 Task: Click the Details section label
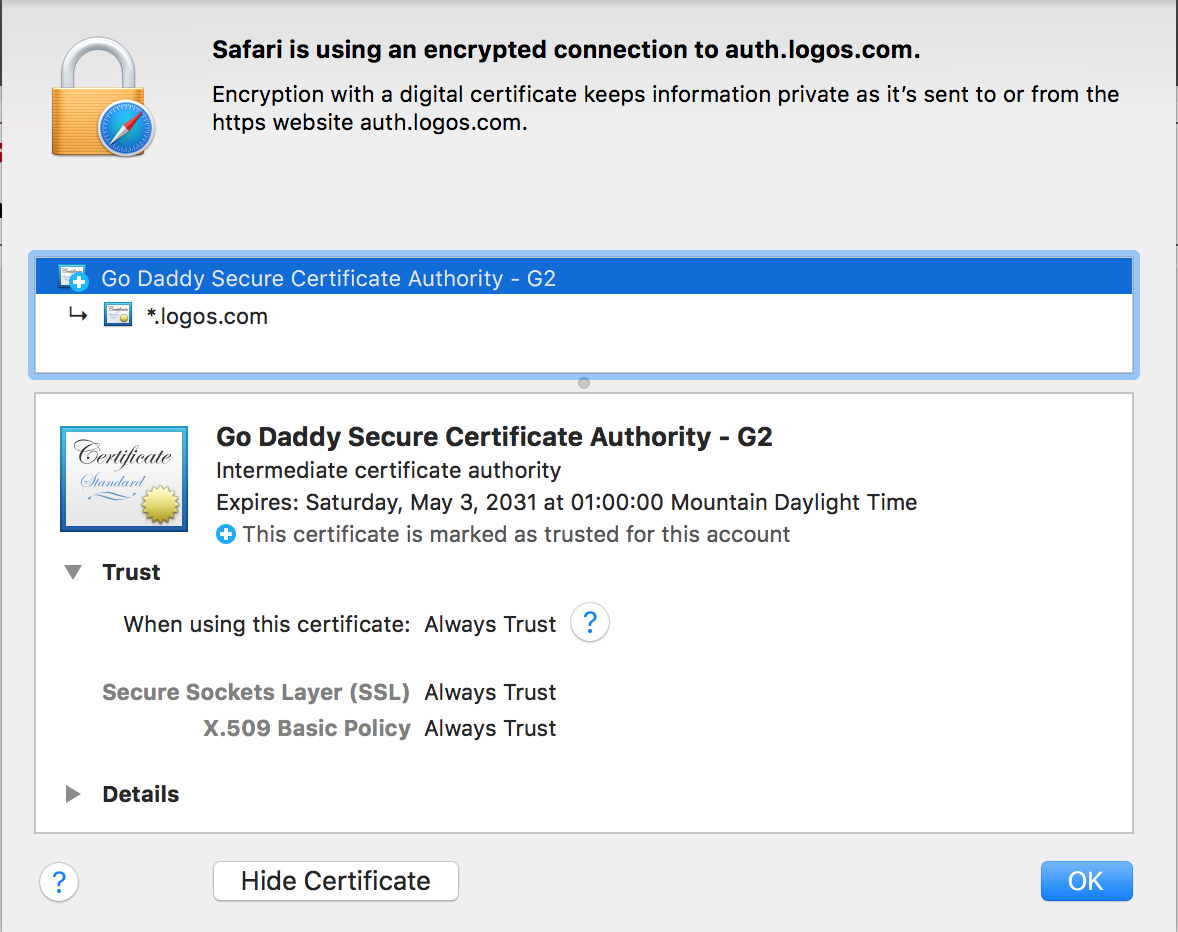tap(140, 794)
